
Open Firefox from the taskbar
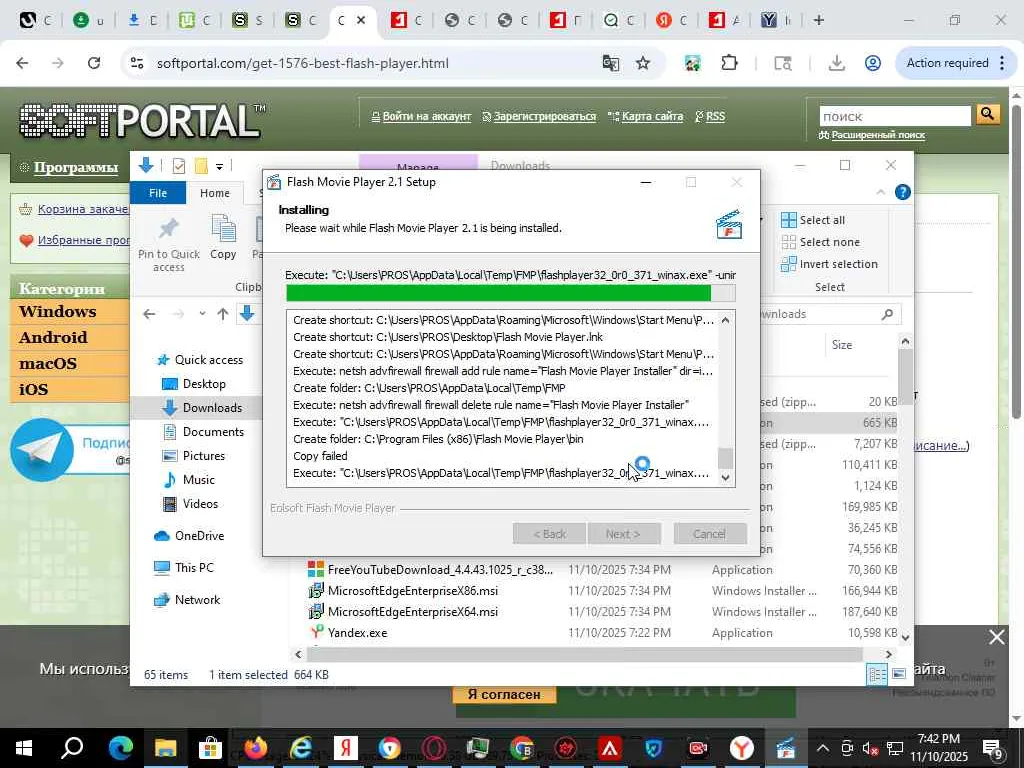coord(256,748)
